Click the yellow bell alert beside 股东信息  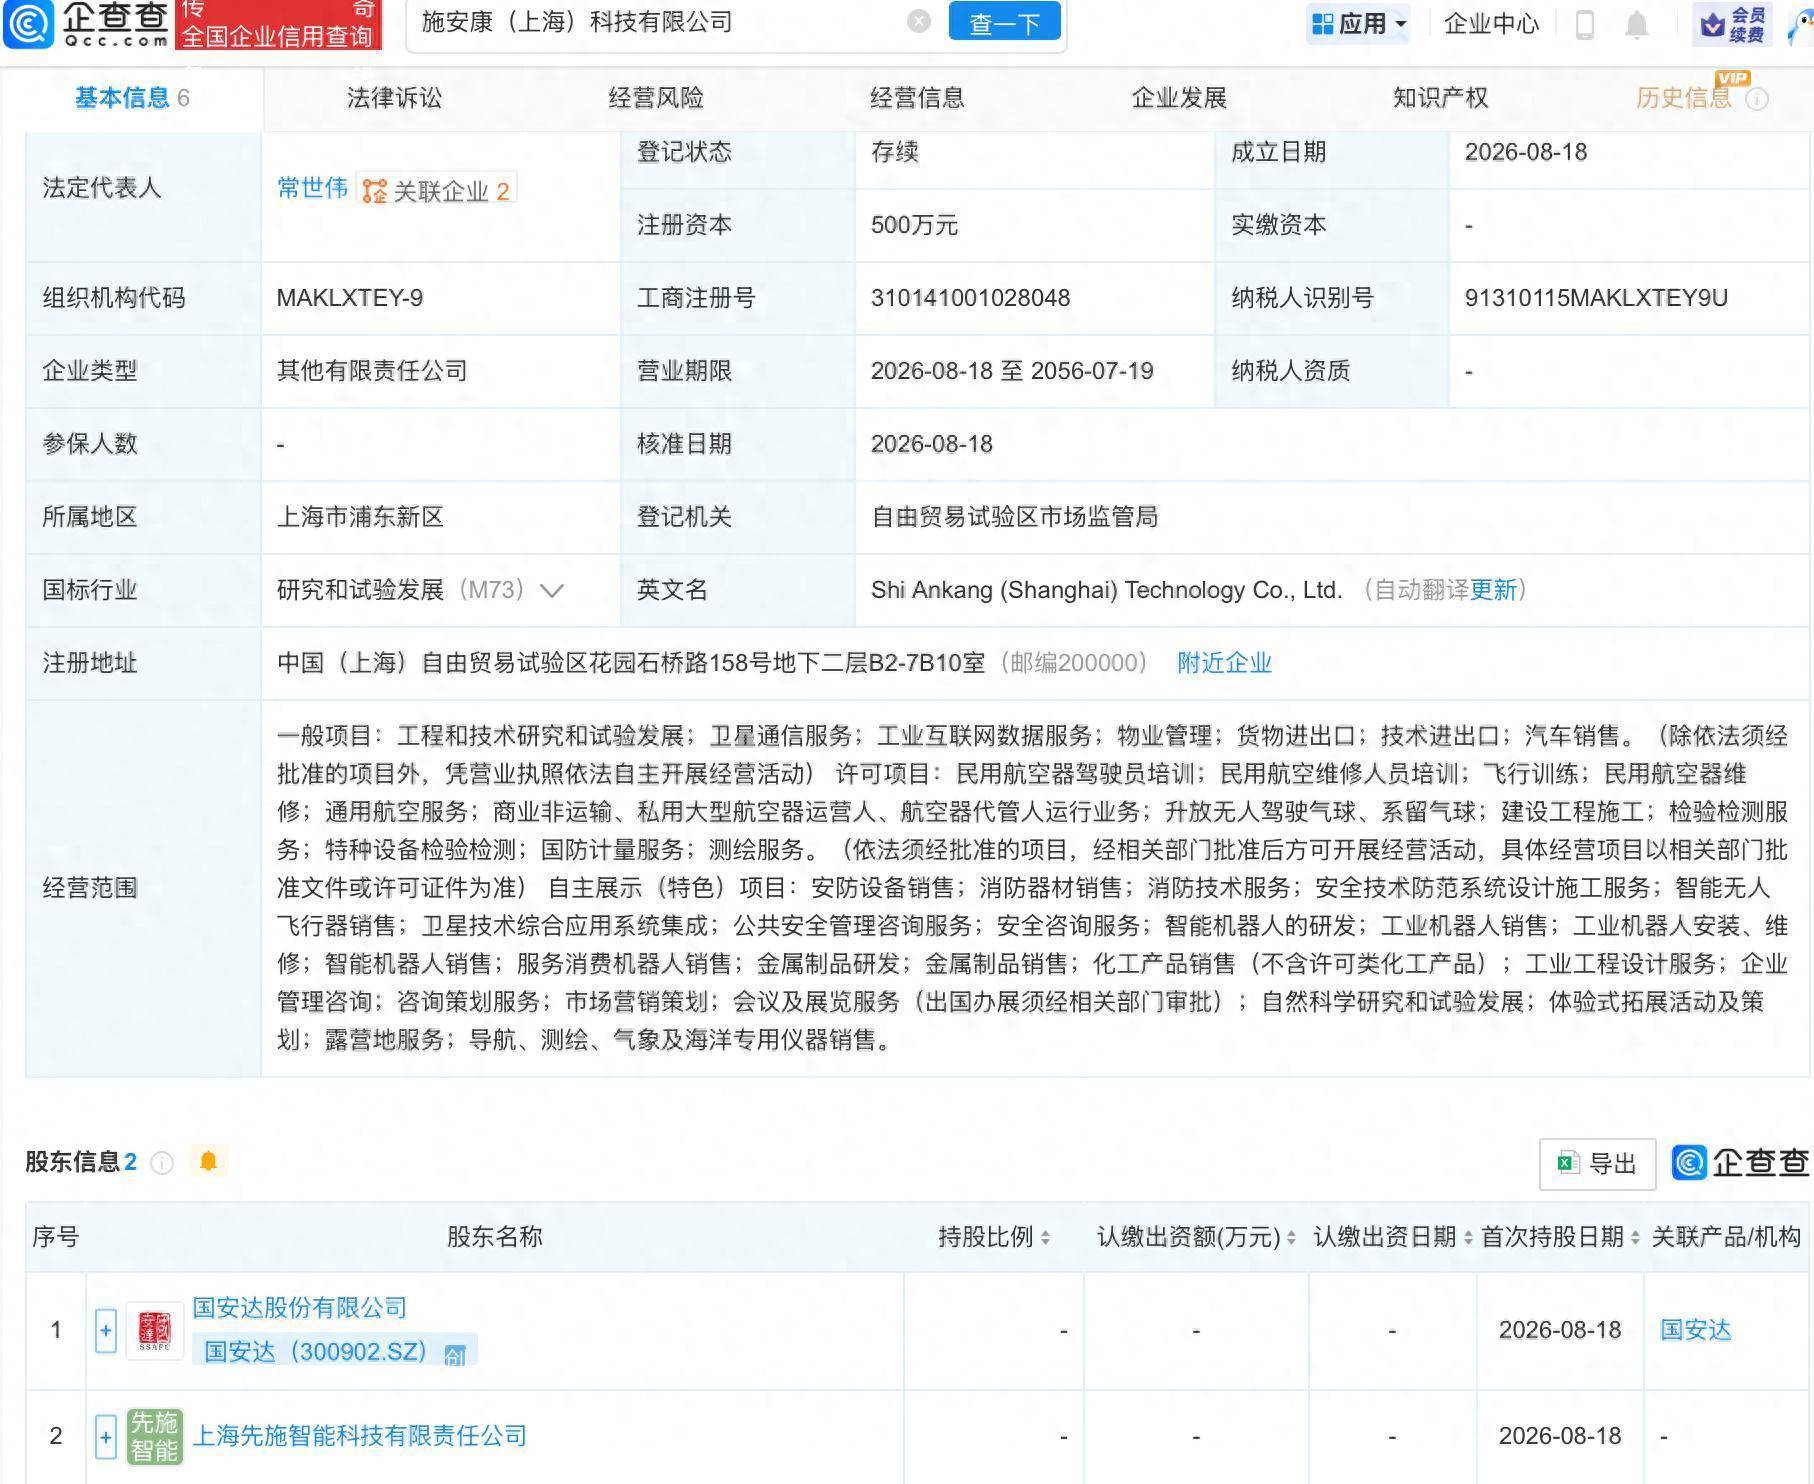click(x=208, y=1161)
